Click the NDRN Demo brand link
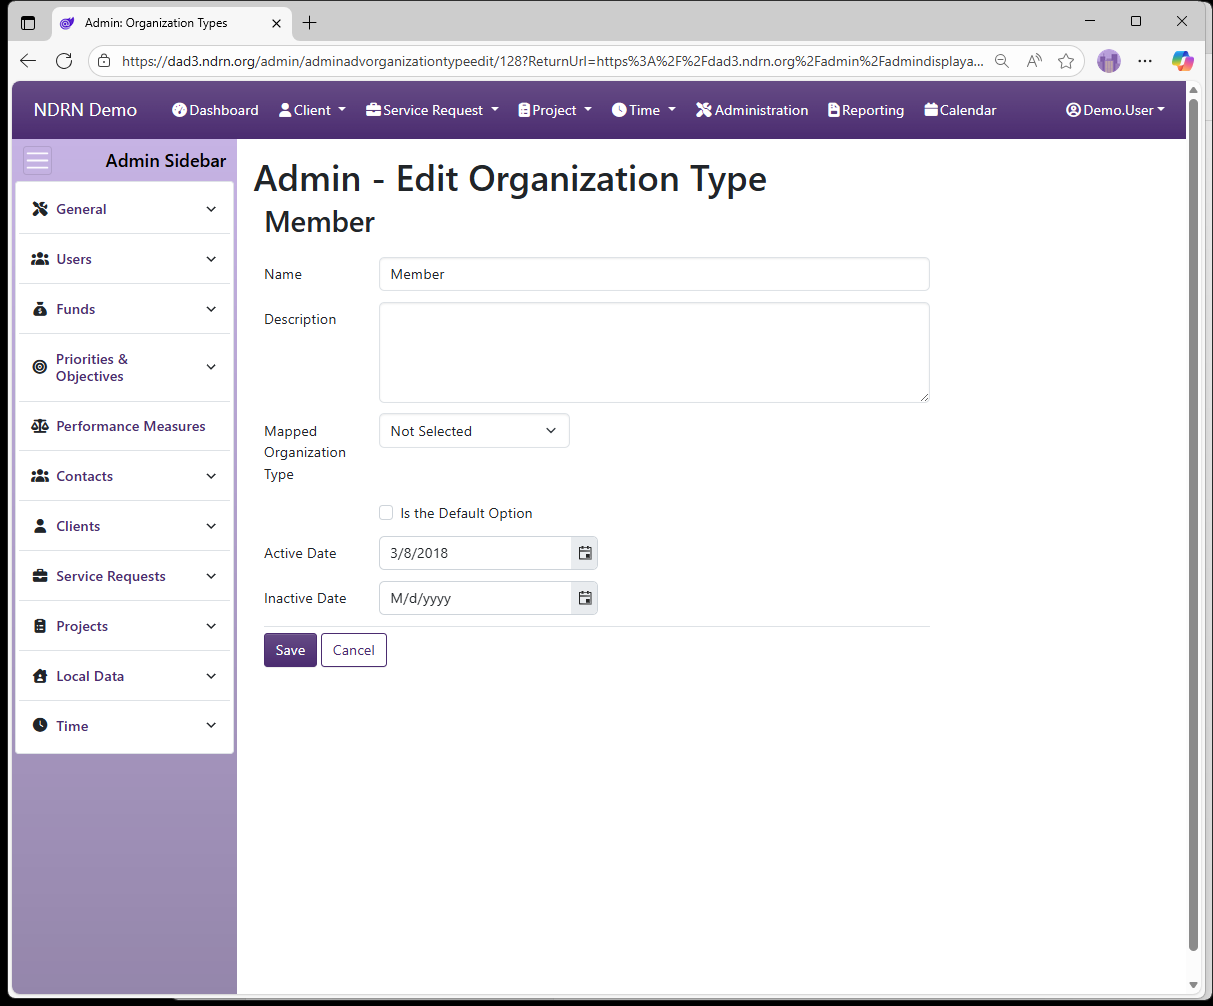 point(85,110)
